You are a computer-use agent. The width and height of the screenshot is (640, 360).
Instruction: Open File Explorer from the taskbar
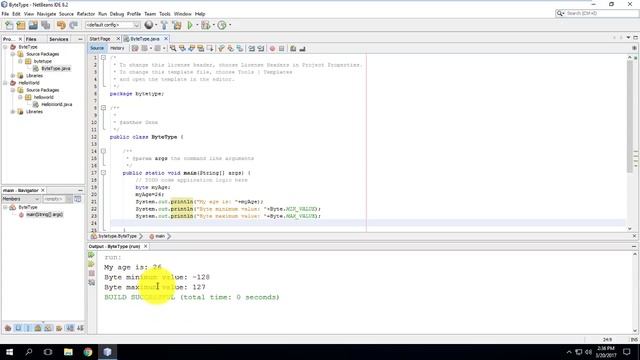click(68, 352)
